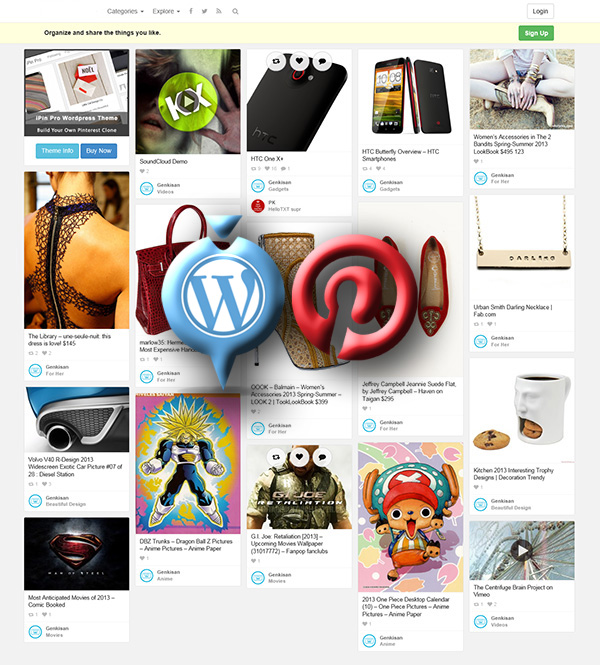Repin the HTC One X+ pin
600x665 pixels.
tap(276, 61)
